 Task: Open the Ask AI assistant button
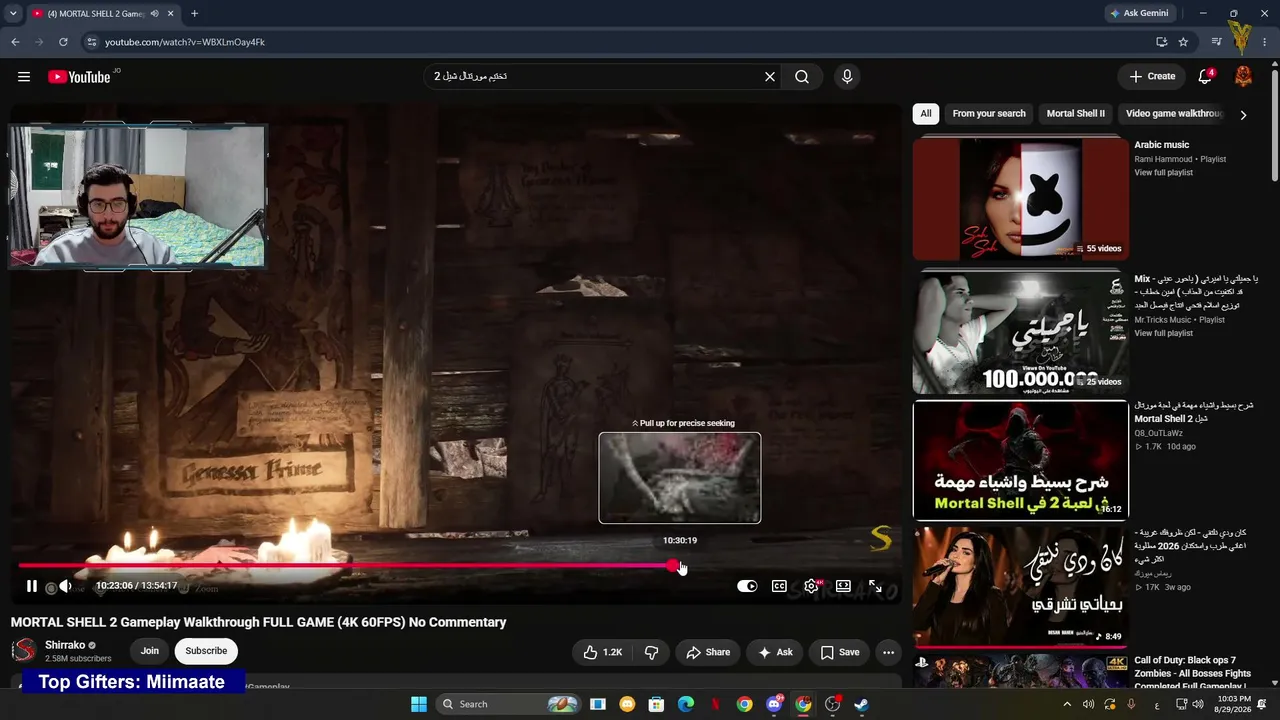point(775,652)
